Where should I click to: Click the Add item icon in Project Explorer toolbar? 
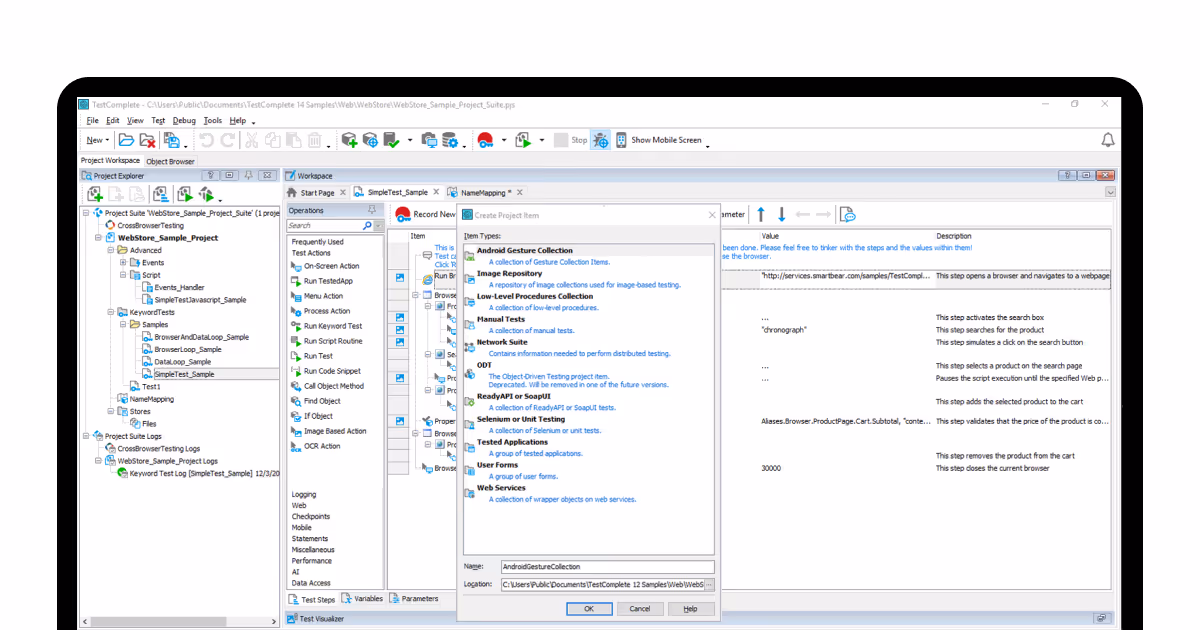(95, 194)
